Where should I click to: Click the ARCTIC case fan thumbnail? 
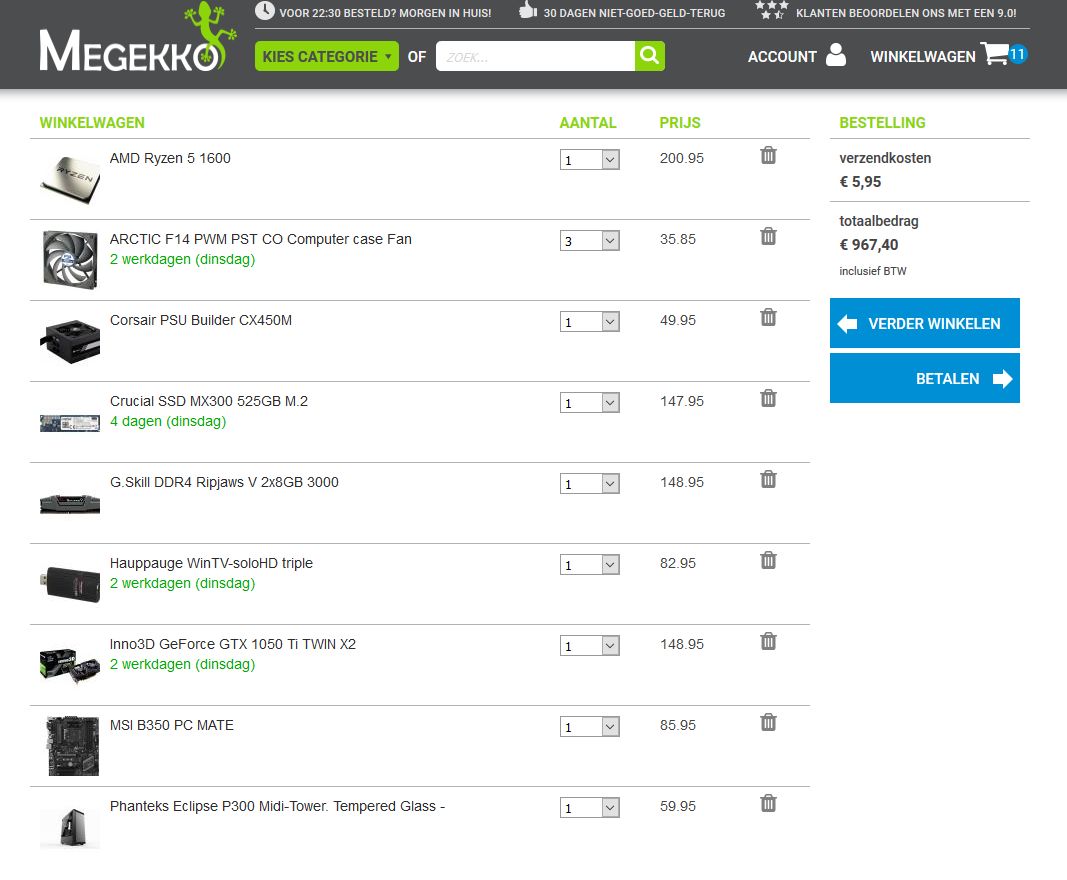(70, 260)
